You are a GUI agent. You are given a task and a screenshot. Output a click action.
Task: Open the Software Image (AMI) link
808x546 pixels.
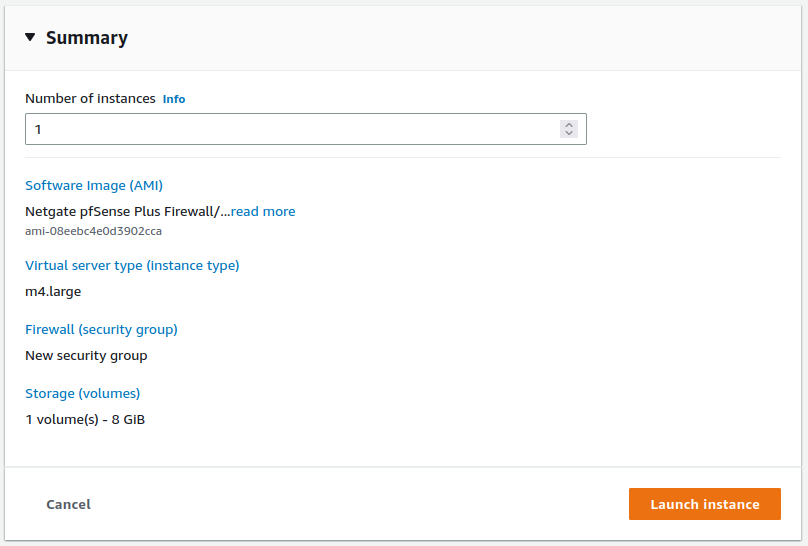point(94,185)
